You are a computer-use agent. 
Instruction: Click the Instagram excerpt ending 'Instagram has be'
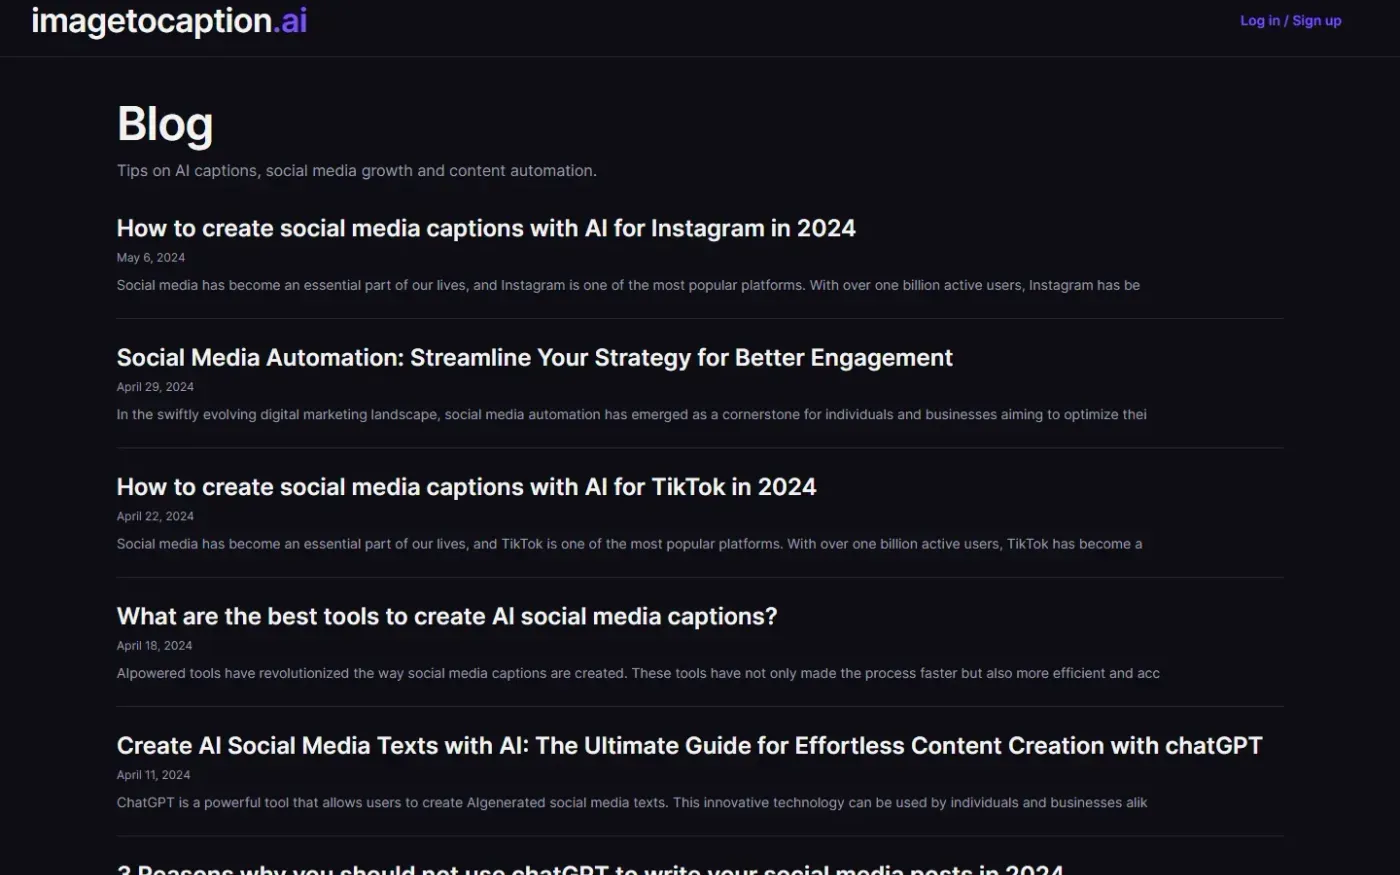click(628, 285)
